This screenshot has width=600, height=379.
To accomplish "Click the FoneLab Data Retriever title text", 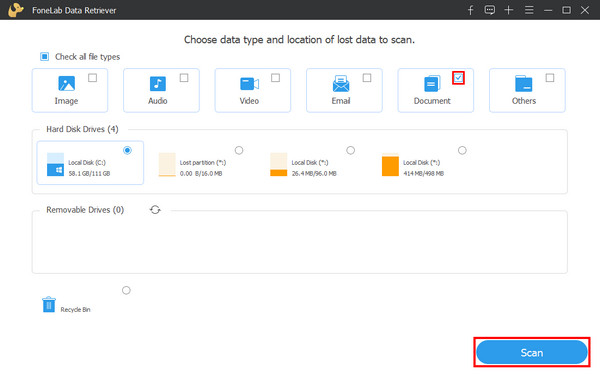I will [74, 10].
